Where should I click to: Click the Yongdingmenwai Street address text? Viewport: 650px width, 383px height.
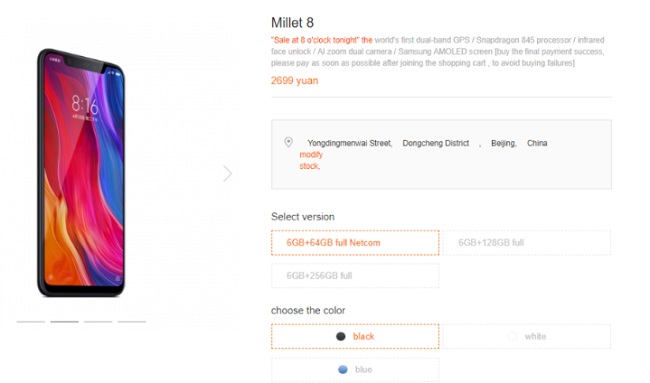(349, 143)
